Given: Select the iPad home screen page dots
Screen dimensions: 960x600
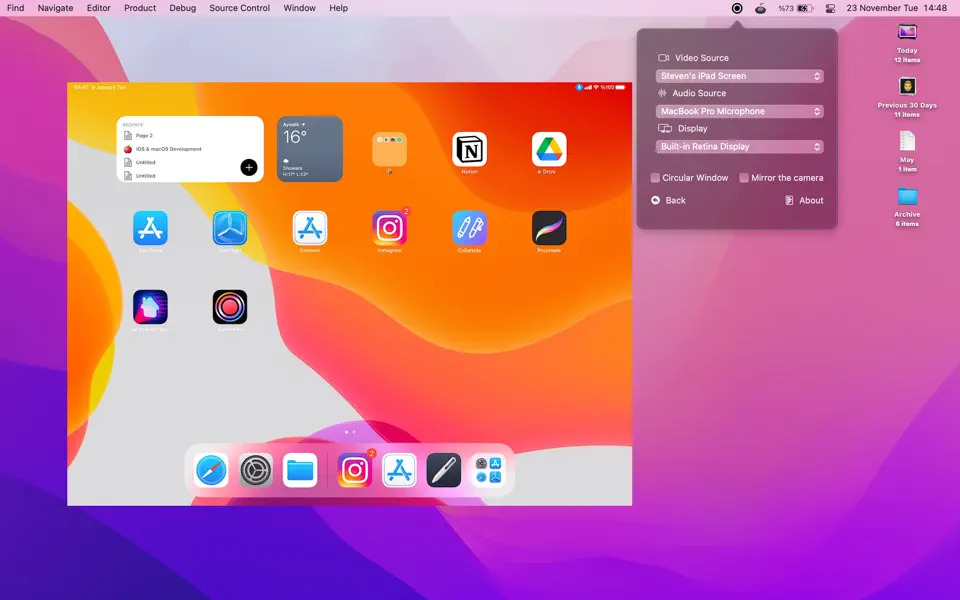Looking at the screenshot, I should tap(350, 432).
